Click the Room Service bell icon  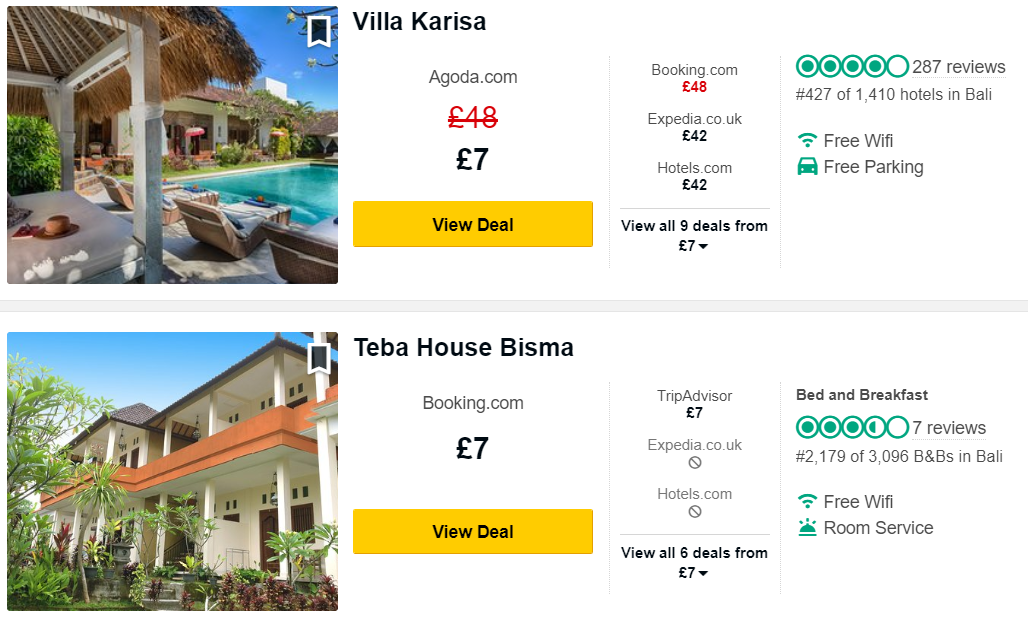[x=807, y=528]
